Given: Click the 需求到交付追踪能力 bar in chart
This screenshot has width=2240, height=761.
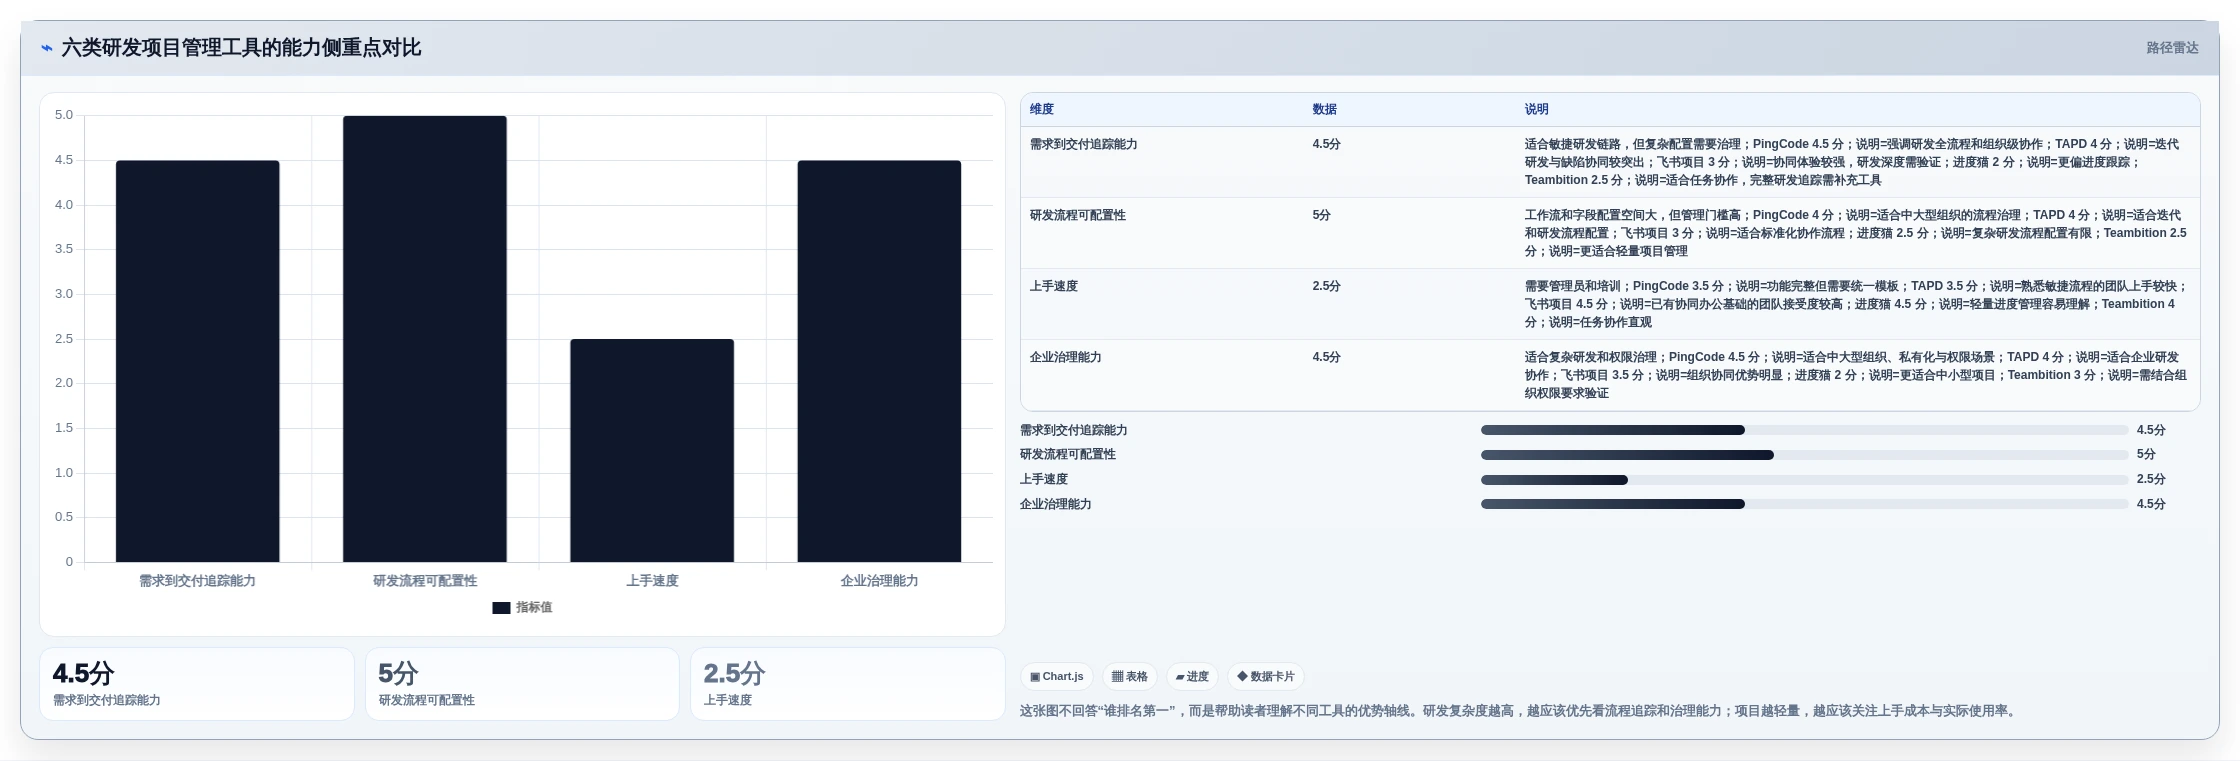Looking at the screenshot, I should point(198,361).
